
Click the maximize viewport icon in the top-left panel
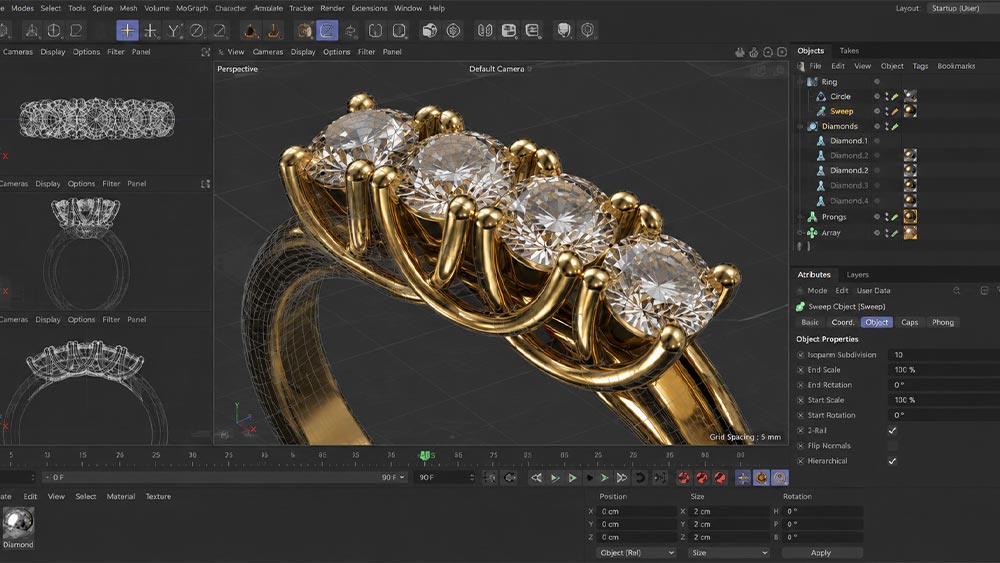pyautogui.click(x=205, y=52)
